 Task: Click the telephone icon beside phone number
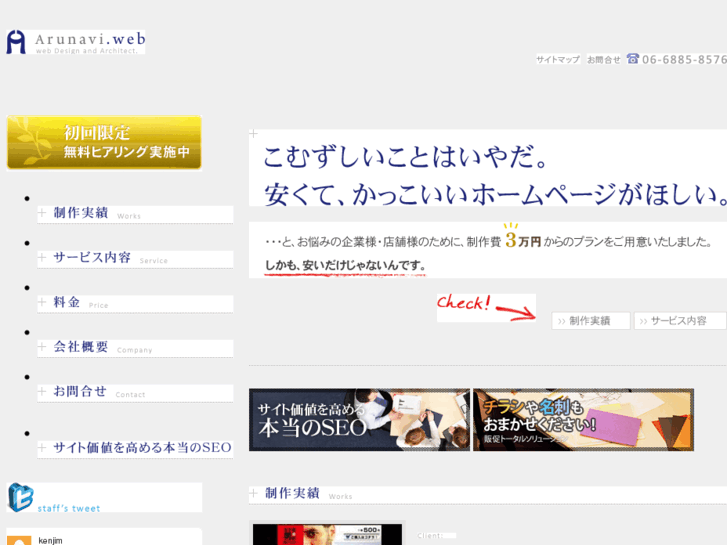click(x=633, y=58)
